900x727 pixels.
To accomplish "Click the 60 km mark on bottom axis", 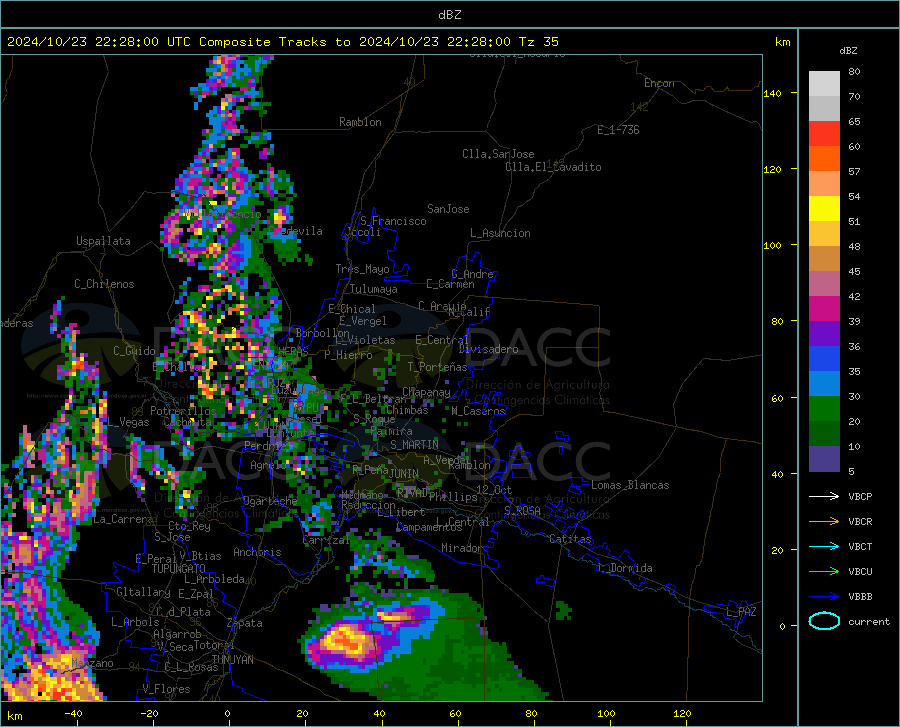I will 455,714.
